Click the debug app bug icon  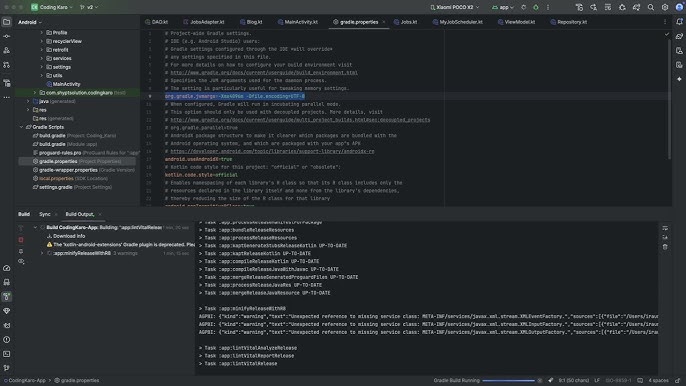(536, 7)
